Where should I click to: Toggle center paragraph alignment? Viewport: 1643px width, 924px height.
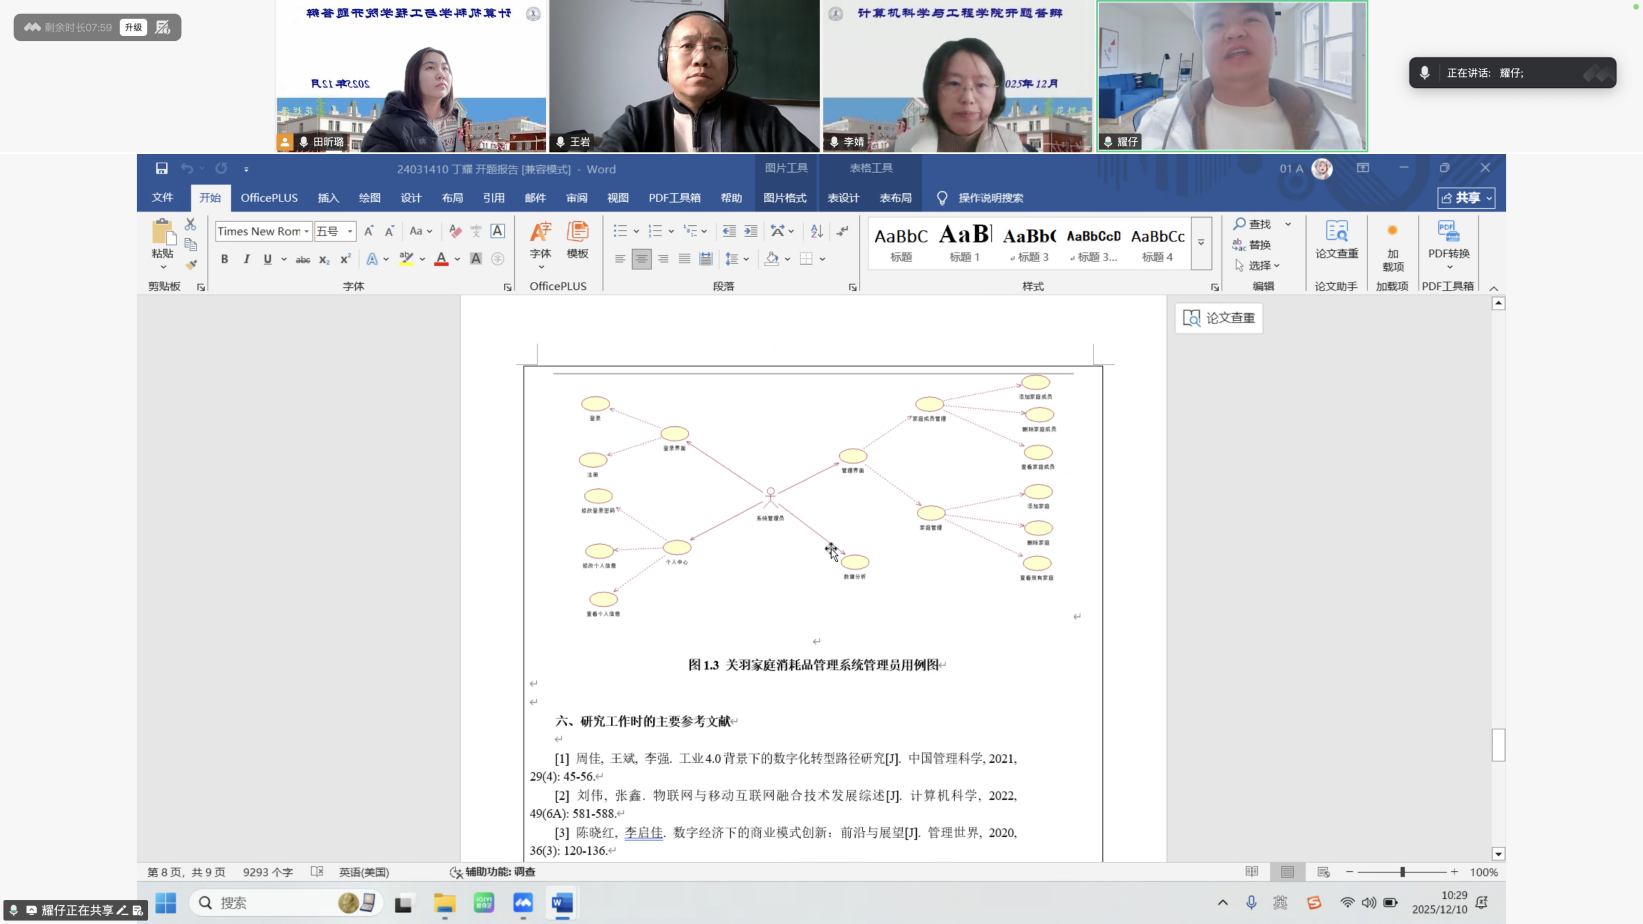point(641,259)
